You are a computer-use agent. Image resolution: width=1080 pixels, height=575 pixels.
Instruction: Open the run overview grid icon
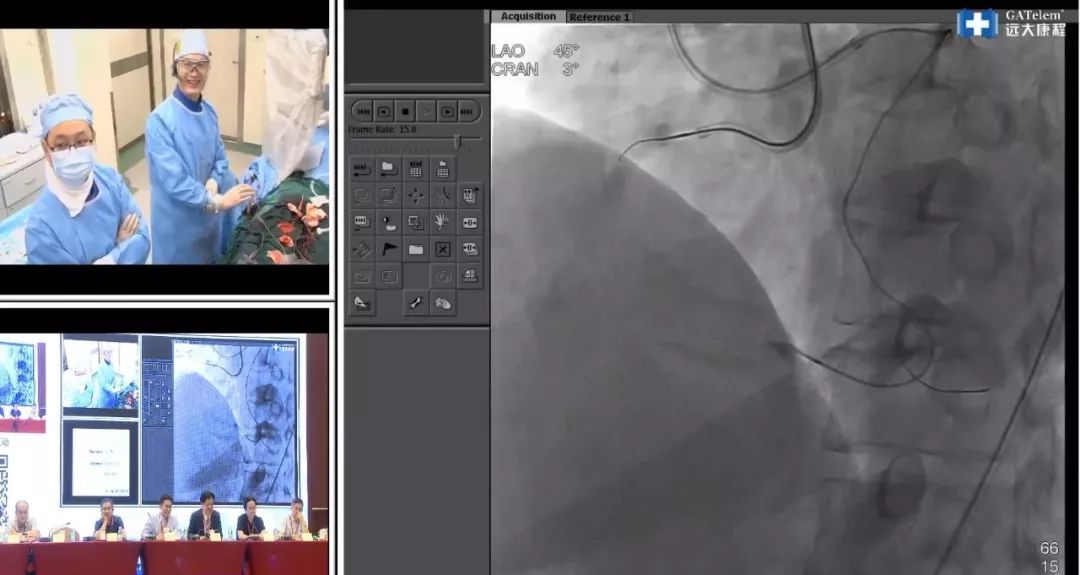tap(416, 169)
